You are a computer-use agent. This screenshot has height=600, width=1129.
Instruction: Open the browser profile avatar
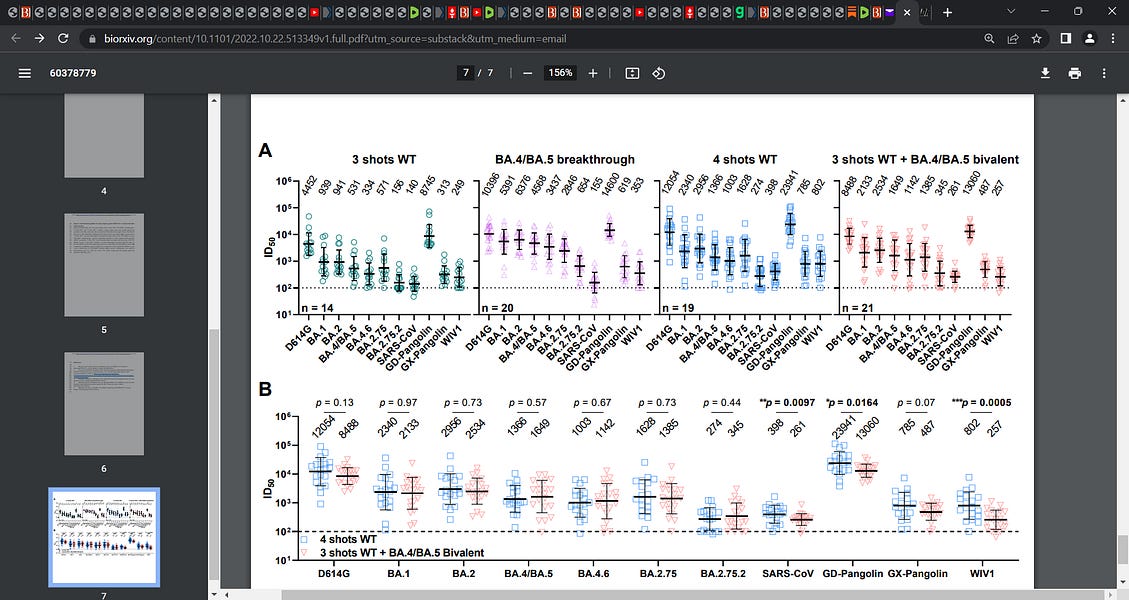point(1089,38)
